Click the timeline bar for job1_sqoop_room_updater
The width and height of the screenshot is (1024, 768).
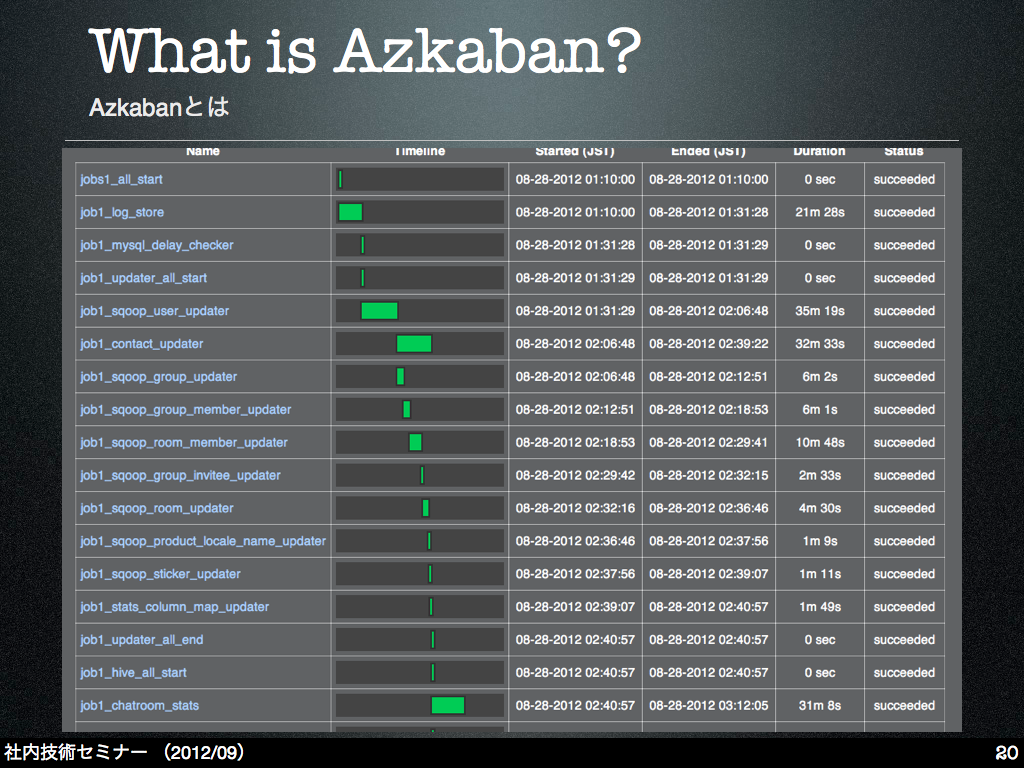(426, 508)
